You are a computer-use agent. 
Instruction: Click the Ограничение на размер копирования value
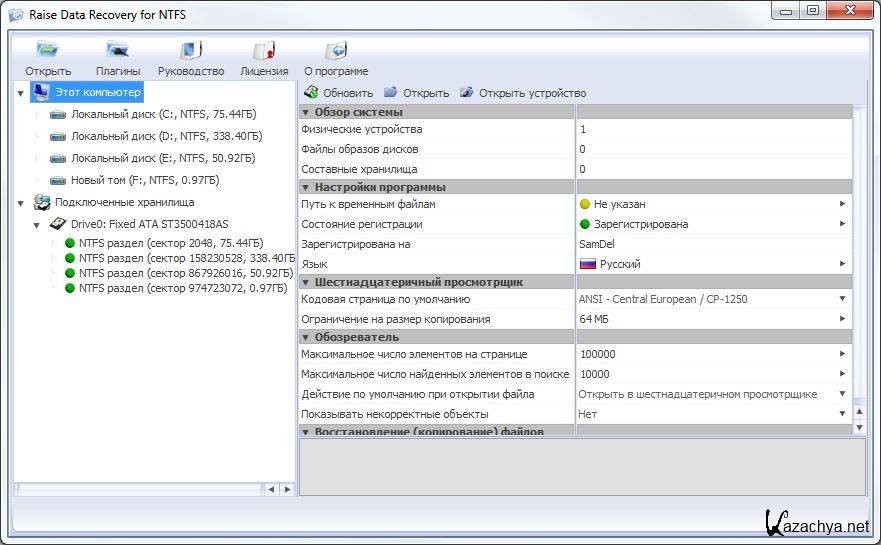pos(594,319)
